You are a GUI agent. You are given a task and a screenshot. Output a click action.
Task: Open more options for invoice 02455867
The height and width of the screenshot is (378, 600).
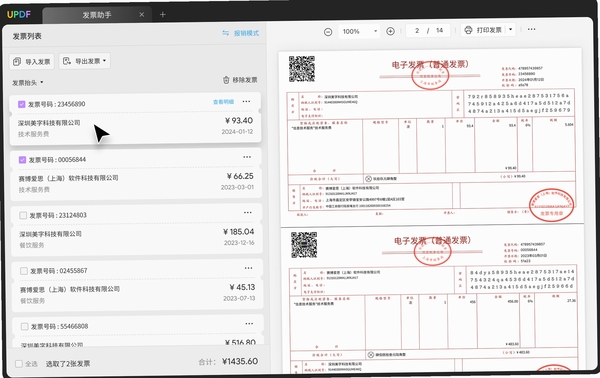[x=249, y=268]
